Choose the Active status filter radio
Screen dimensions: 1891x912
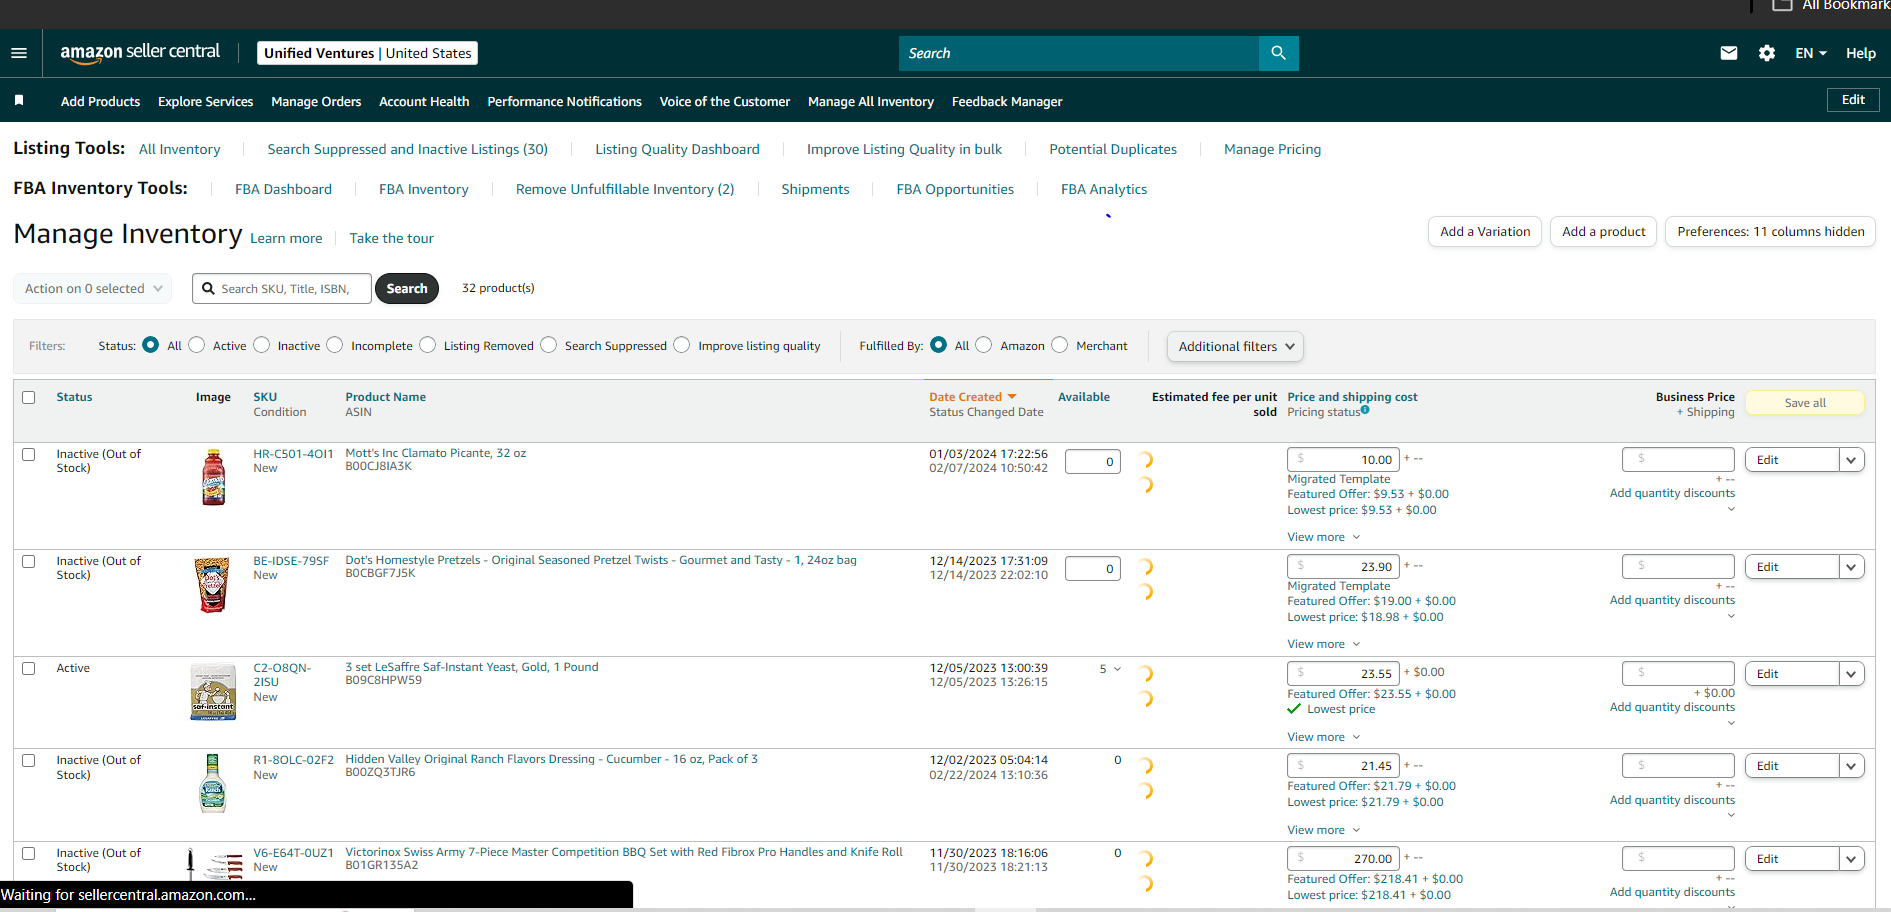(x=197, y=345)
